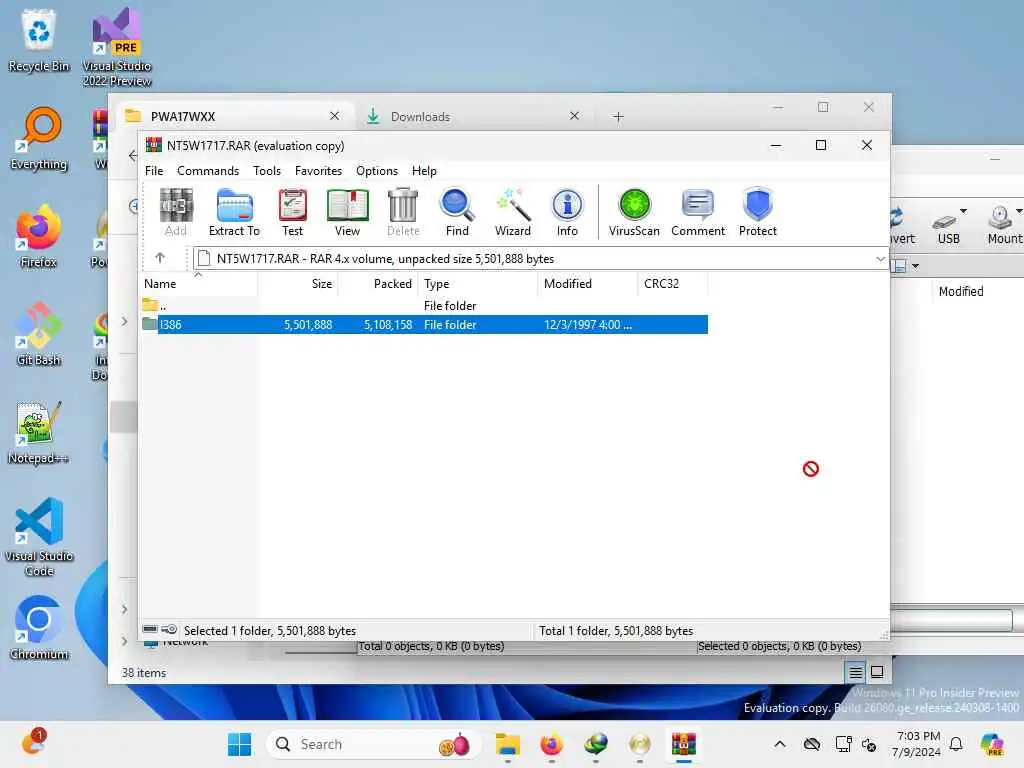Screen dimensions: 1024x768
Task: Show hidden tray icons chevron
Action: click(780, 744)
